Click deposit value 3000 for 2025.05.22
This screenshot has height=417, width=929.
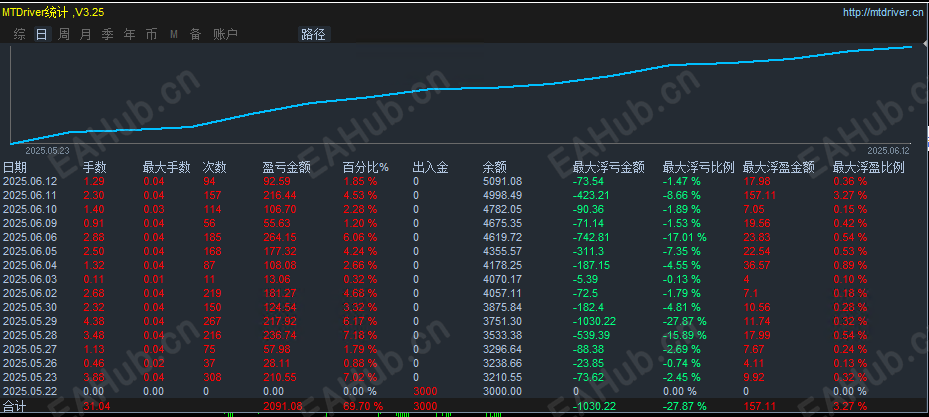[x=425, y=392]
